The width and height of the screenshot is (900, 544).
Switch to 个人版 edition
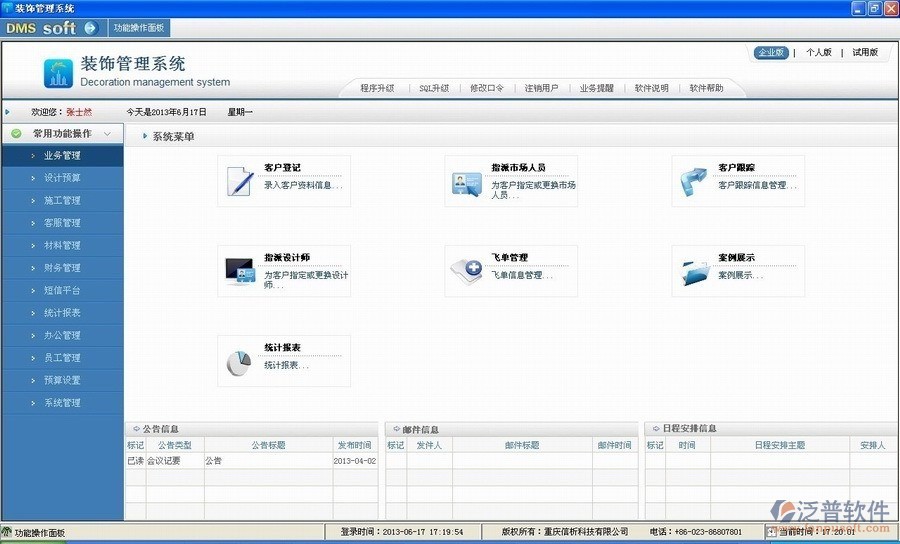[818, 53]
